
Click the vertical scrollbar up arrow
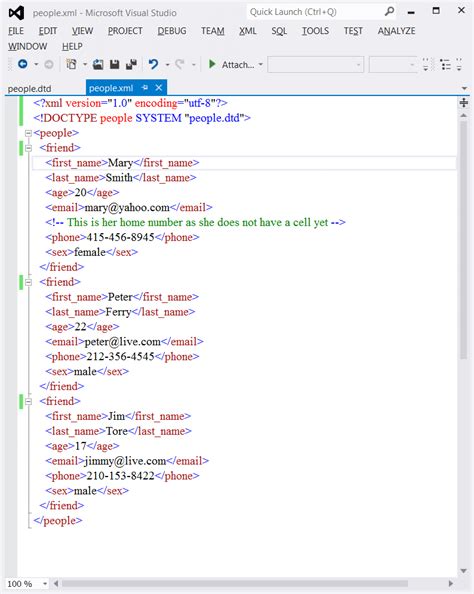pyautogui.click(x=464, y=116)
